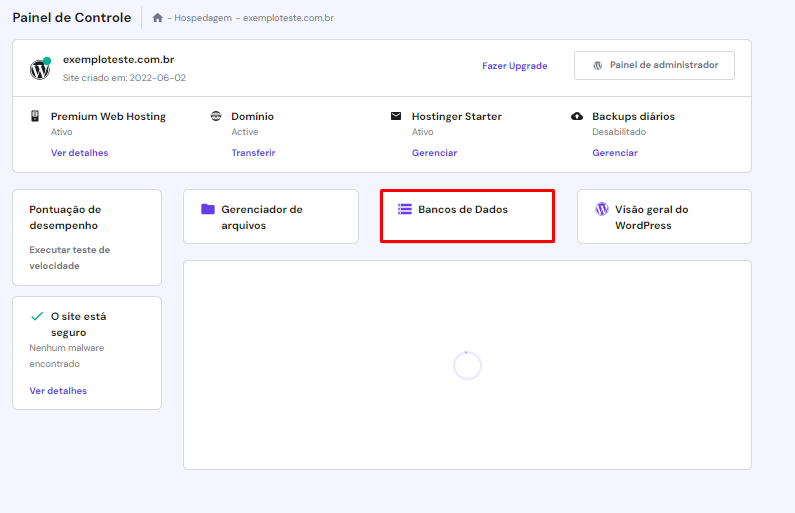Click the green checkmark site security icon
The height and width of the screenshot is (513, 795).
click(x=37, y=316)
